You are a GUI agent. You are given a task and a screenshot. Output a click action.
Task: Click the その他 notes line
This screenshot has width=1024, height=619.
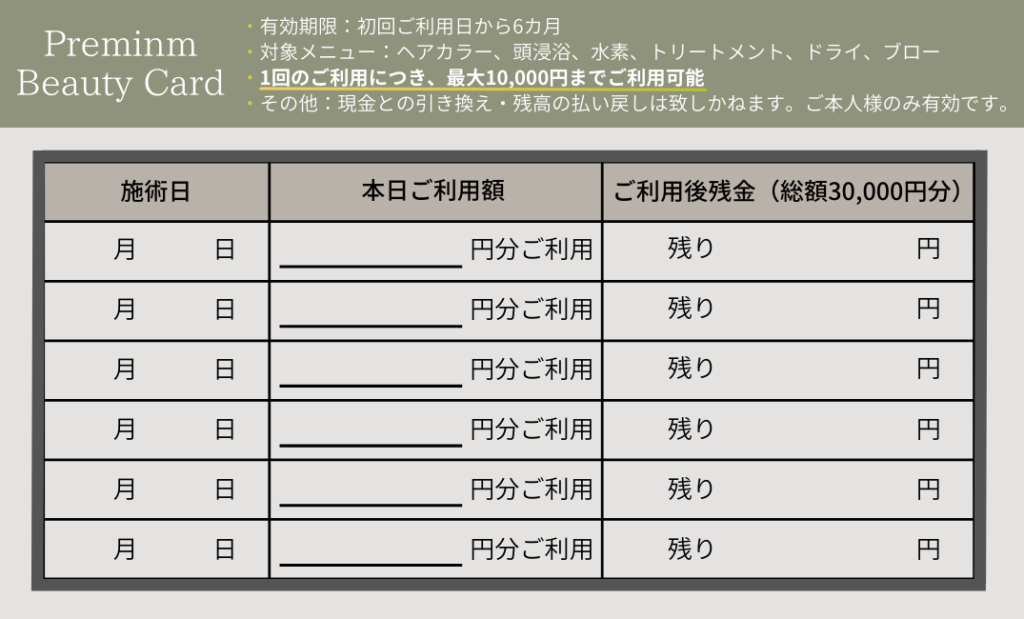point(632,103)
